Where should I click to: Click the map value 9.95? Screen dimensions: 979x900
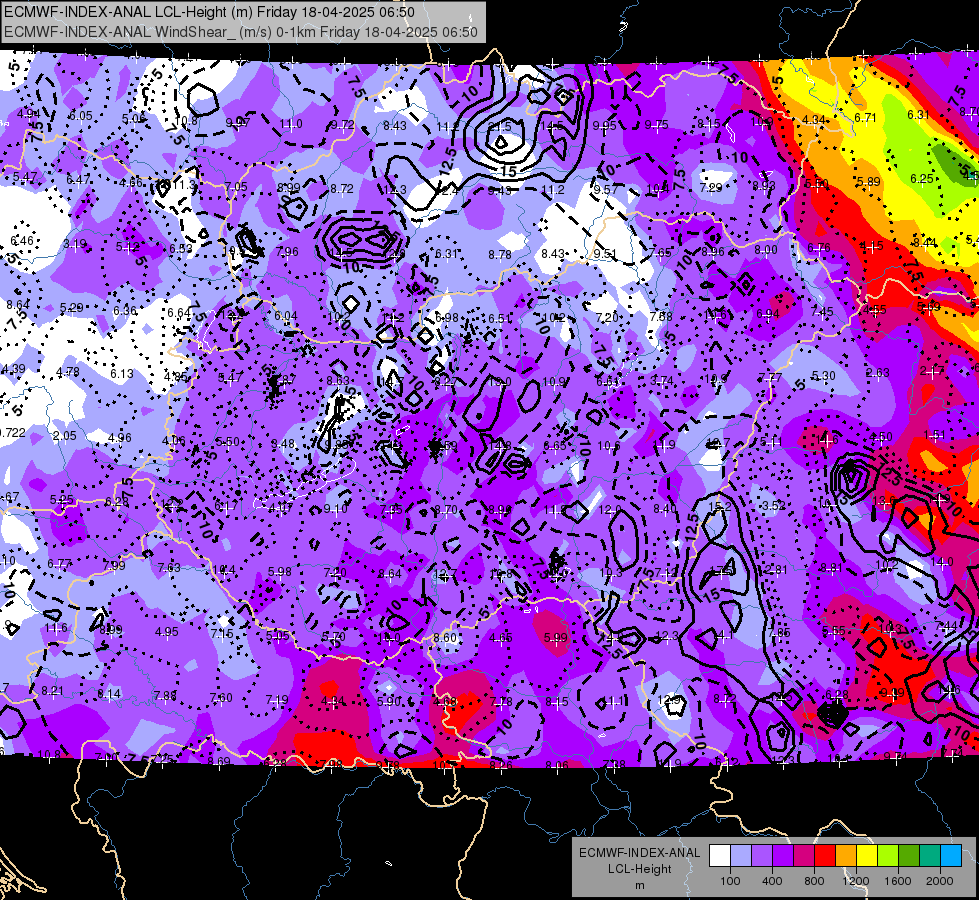click(x=604, y=126)
